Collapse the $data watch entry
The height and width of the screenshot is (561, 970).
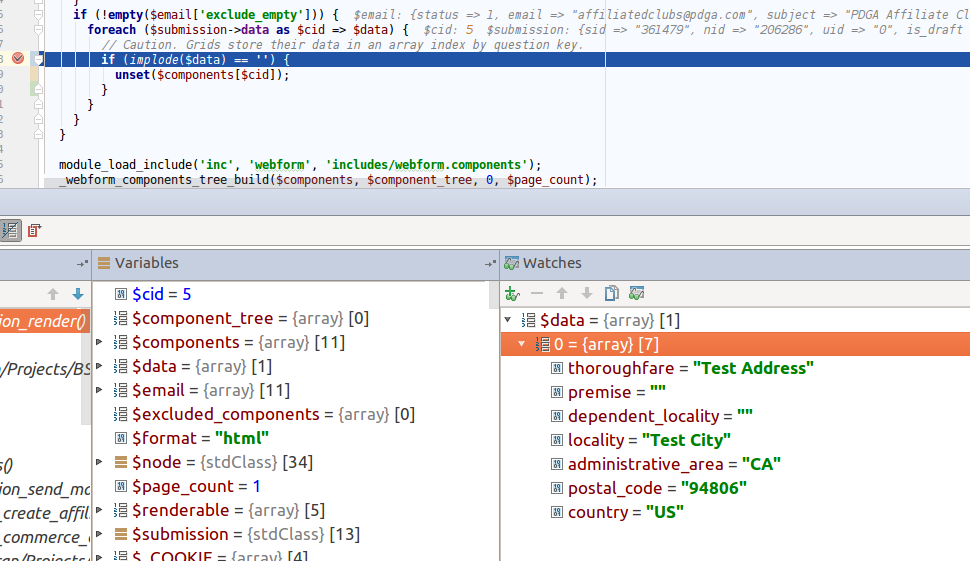[x=509, y=320]
